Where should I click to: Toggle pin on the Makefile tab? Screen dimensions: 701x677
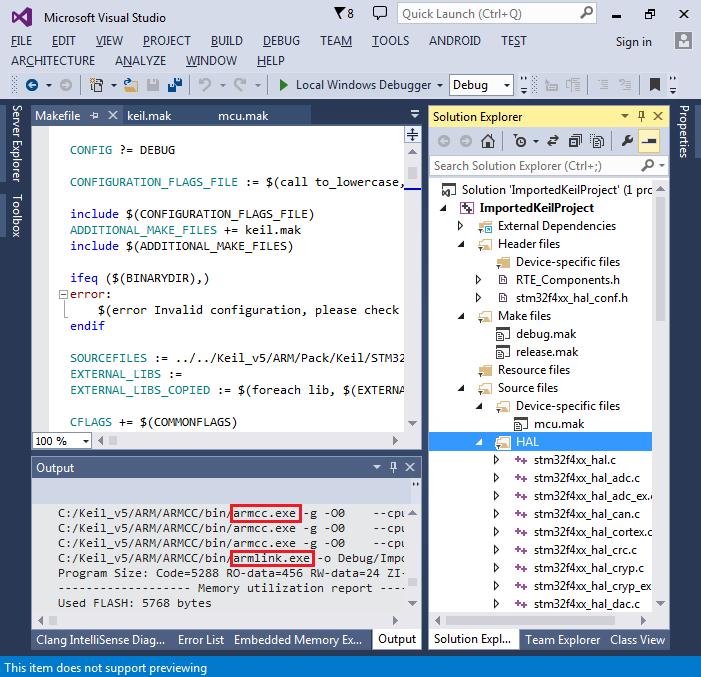point(94,116)
